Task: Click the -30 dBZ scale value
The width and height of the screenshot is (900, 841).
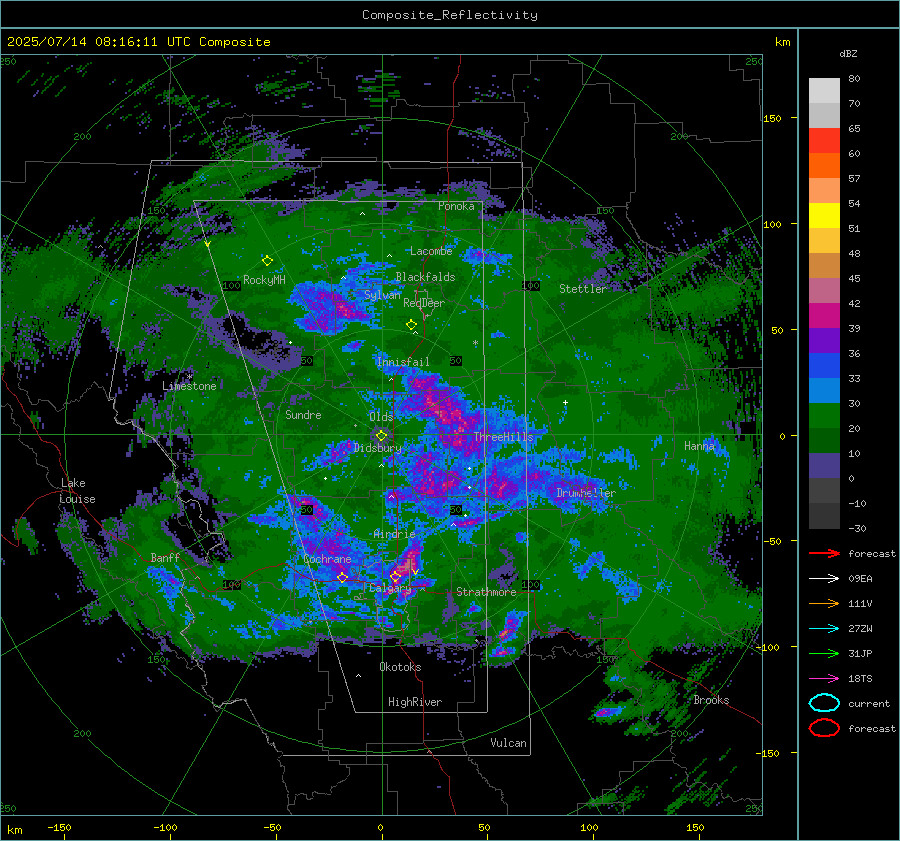Action: (x=857, y=528)
